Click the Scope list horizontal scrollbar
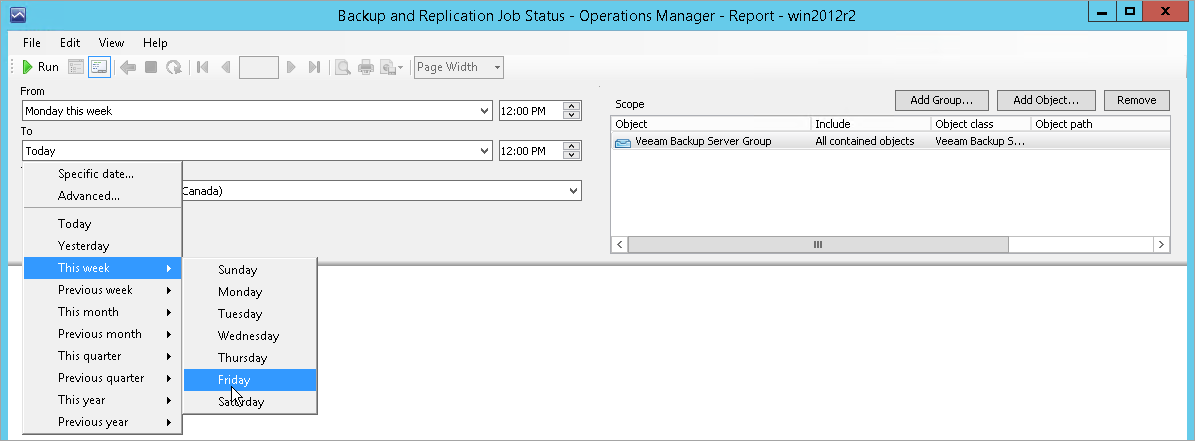 coord(817,244)
